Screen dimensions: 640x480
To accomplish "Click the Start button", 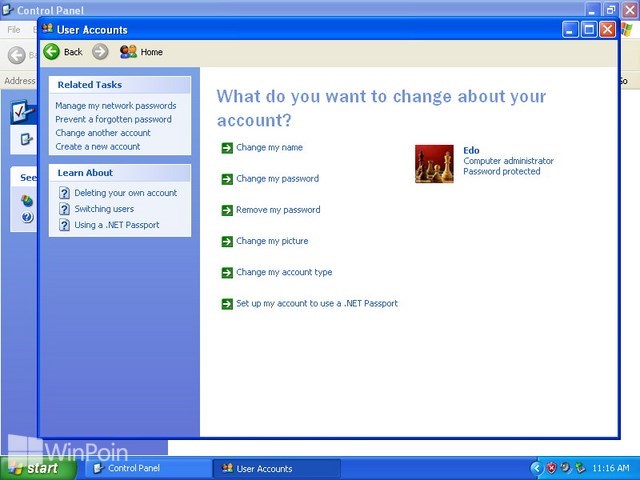I will point(38,468).
